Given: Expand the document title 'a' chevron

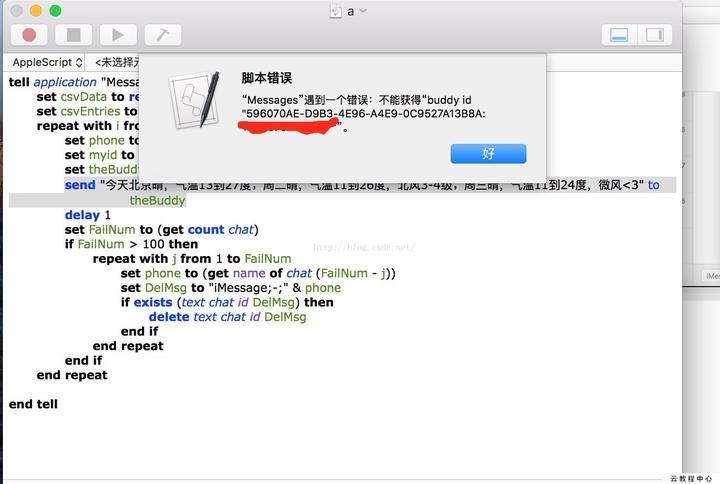Looking at the screenshot, I should click(x=363, y=11).
